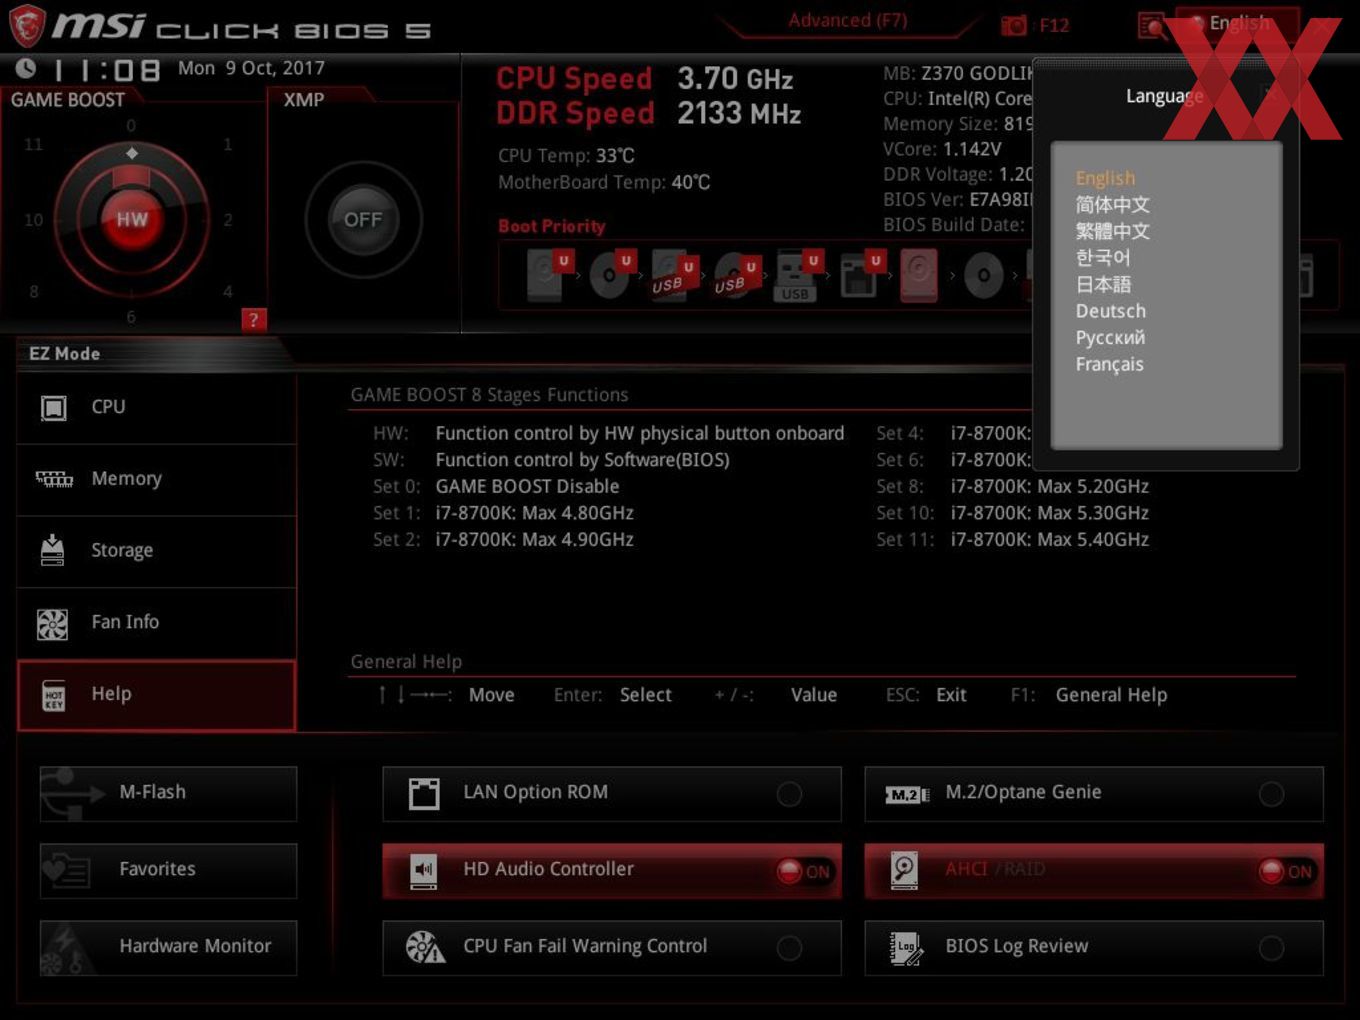1360x1020 pixels.
Task: Take a screenshot with the F12 camera icon
Action: coord(1014,25)
